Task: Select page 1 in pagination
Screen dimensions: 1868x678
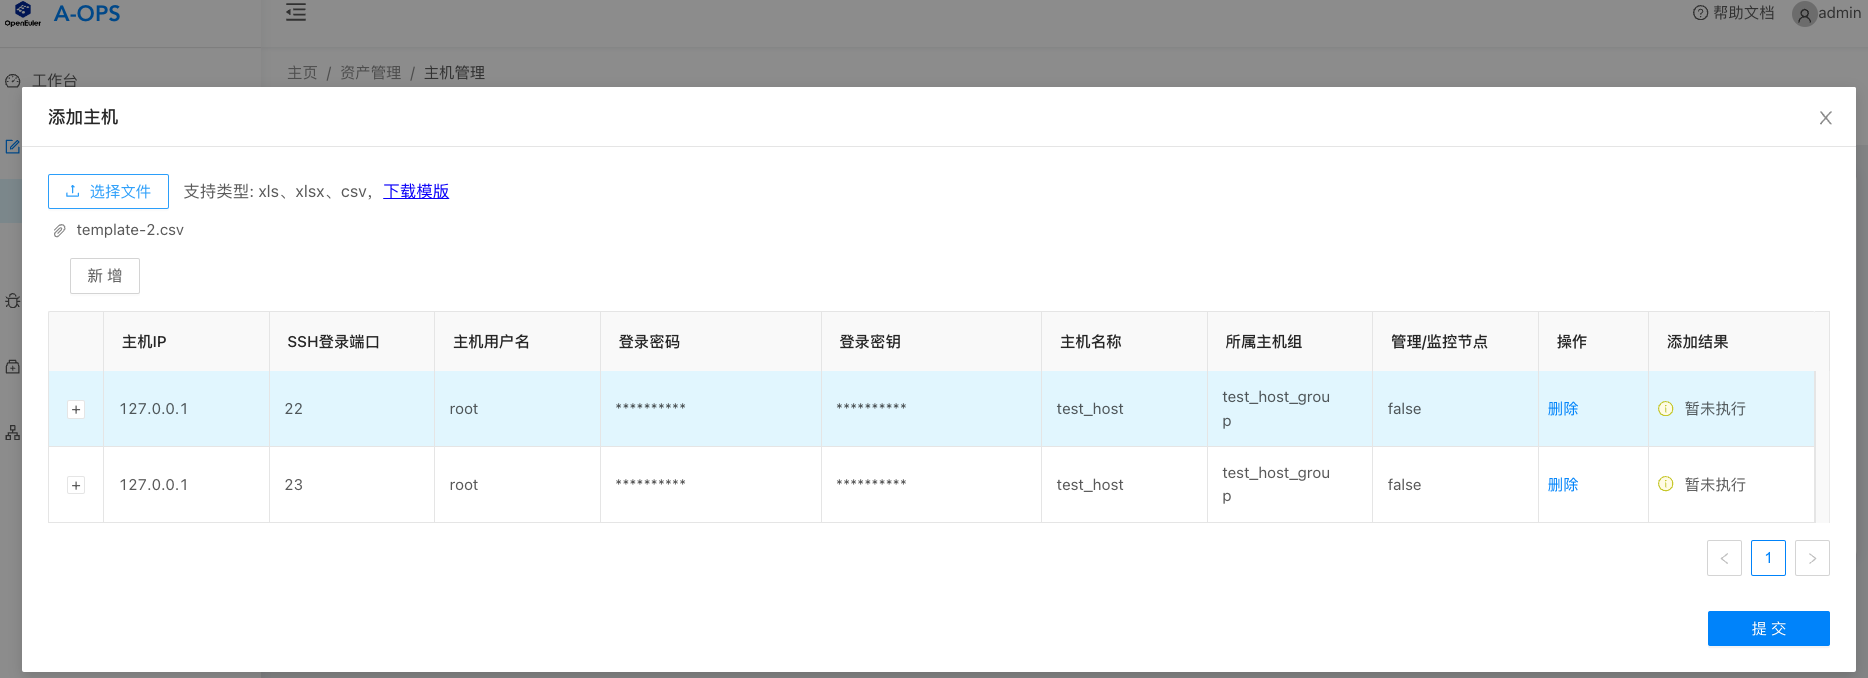Action: pos(1768,558)
